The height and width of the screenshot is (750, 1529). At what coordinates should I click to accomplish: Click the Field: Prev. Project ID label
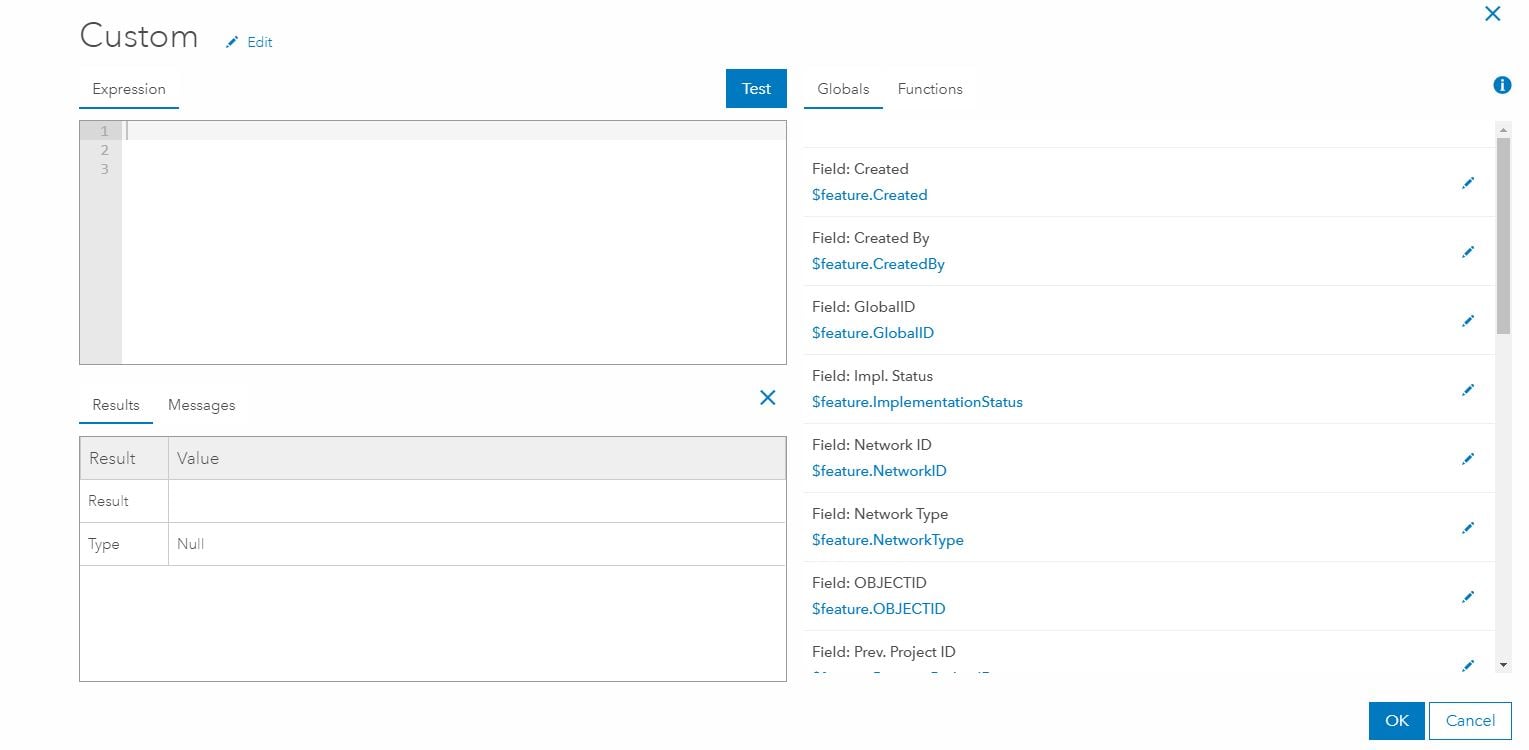click(884, 652)
